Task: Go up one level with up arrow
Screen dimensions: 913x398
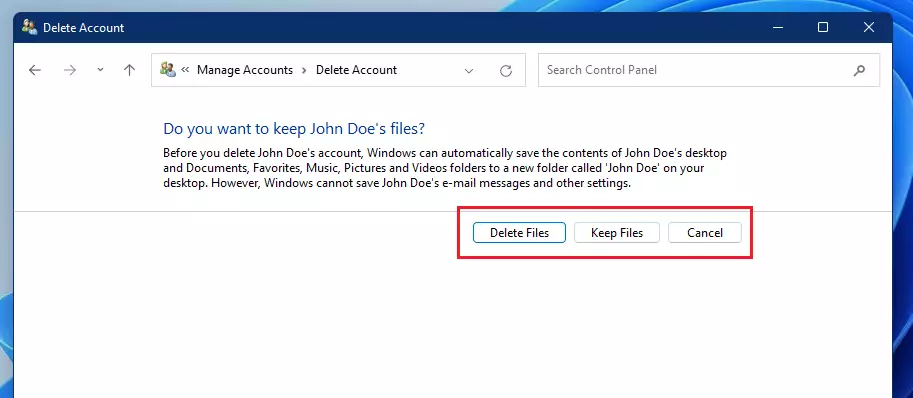Action: [129, 70]
